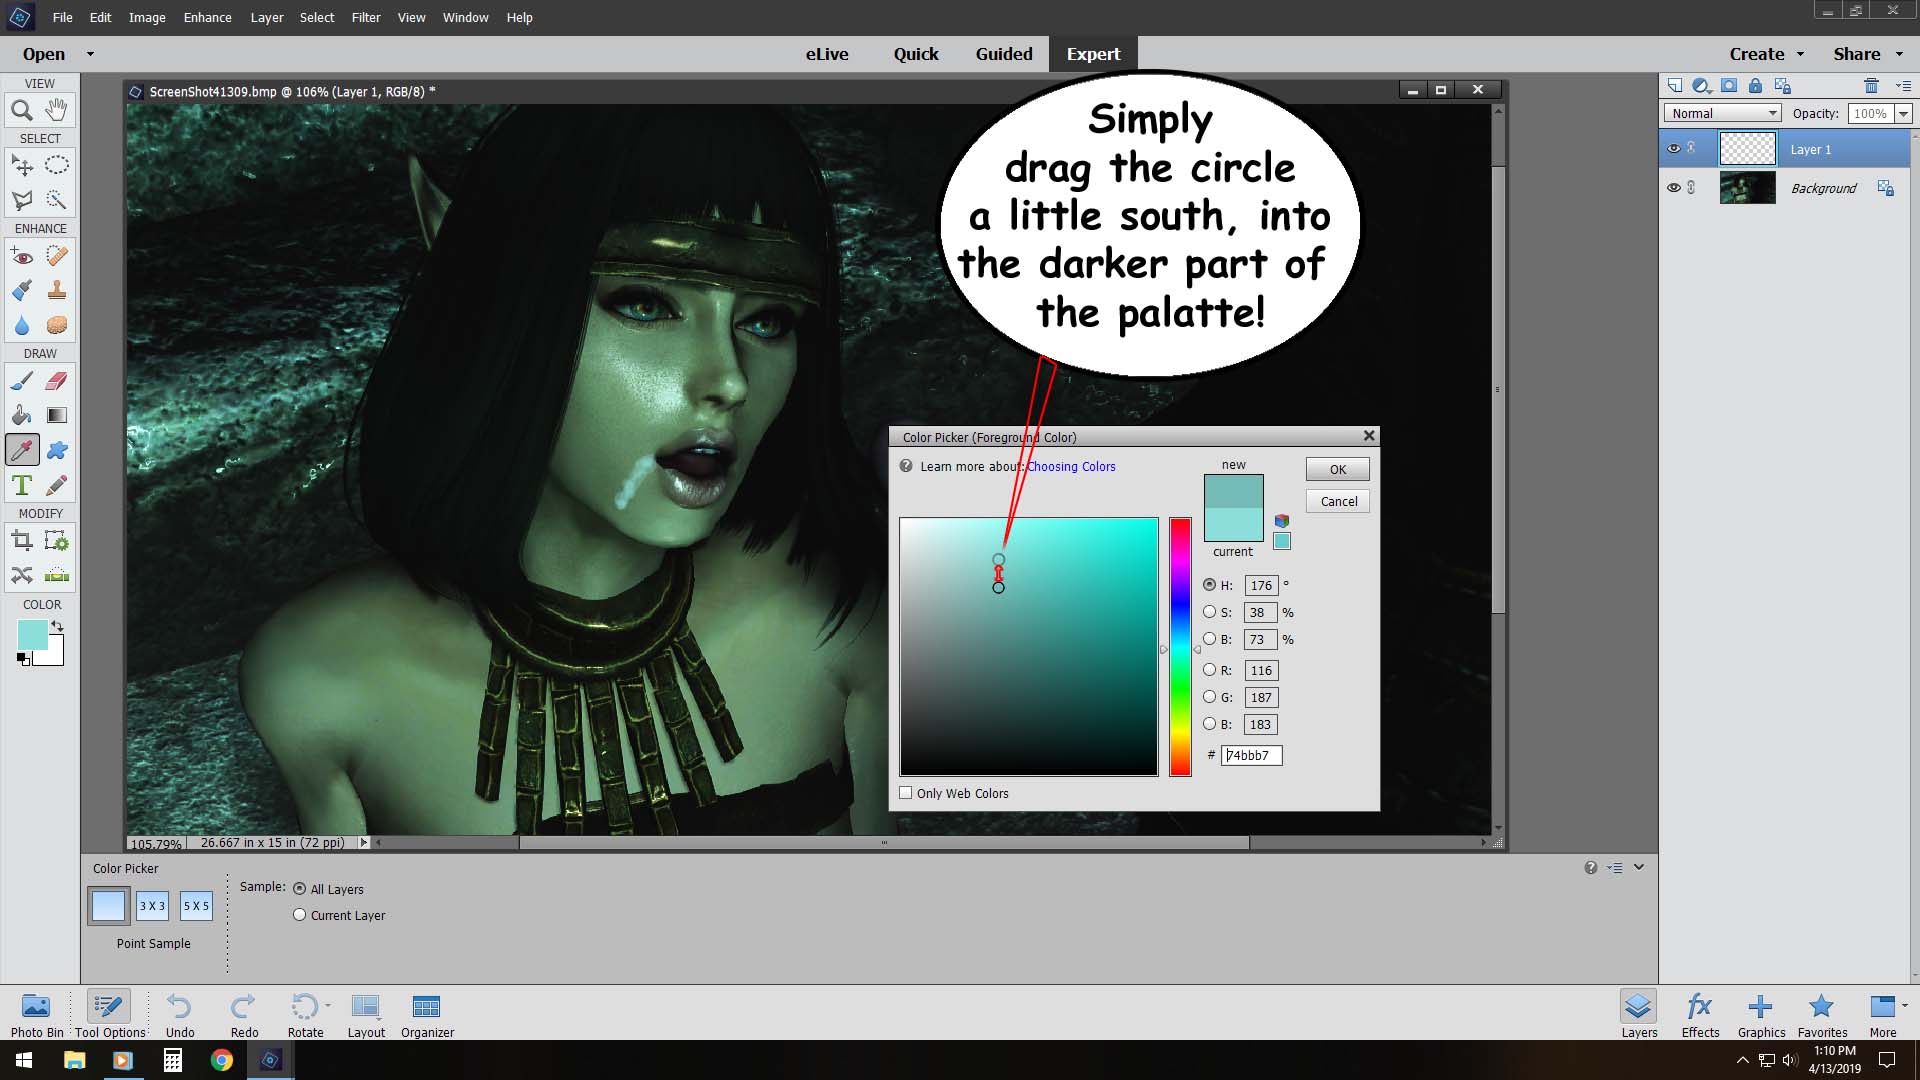The image size is (1920, 1080).
Task: Open the More panel dropdown
Action: point(1905,1005)
